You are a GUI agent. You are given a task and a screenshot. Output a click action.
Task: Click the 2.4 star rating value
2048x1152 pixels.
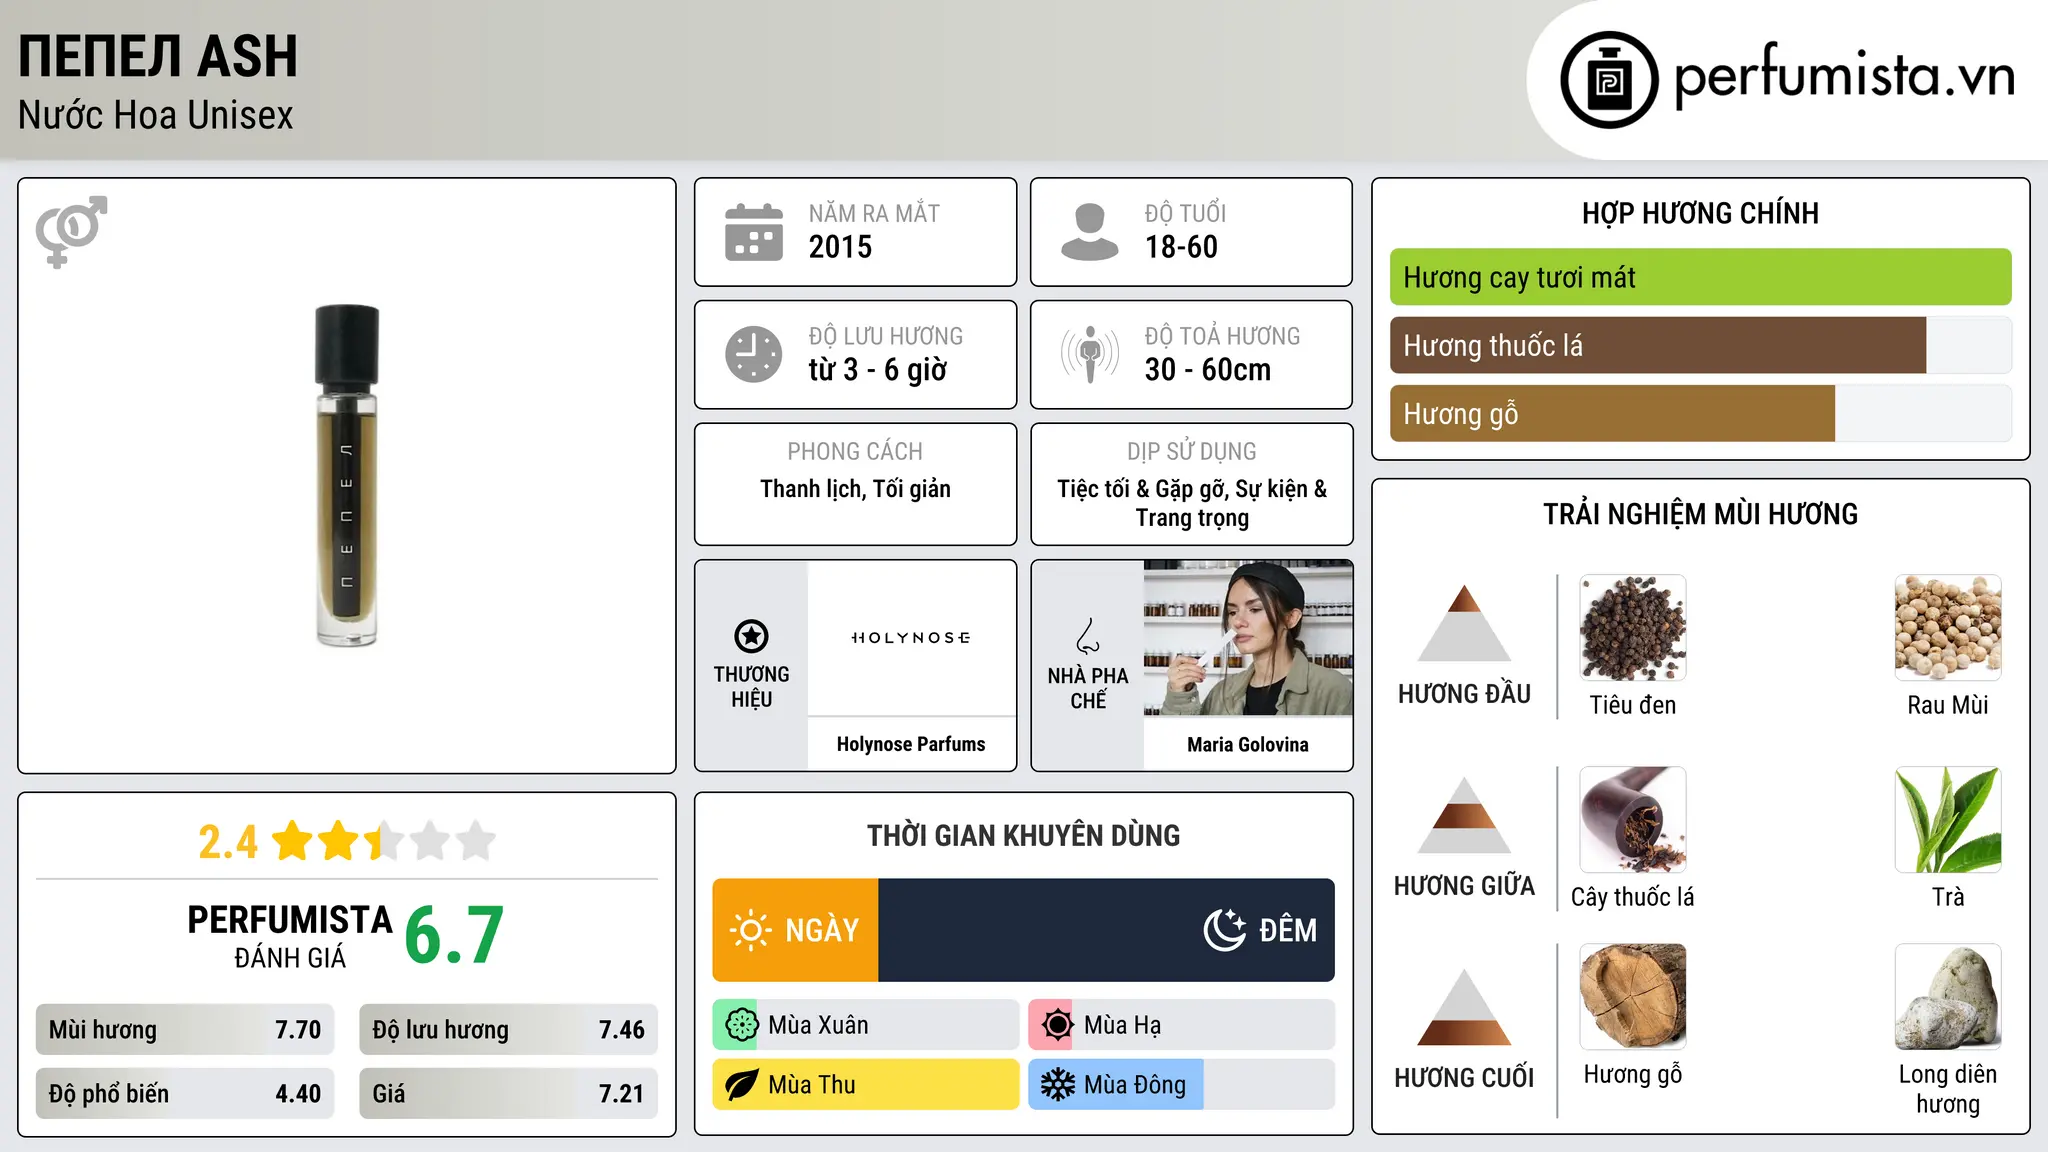(228, 842)
